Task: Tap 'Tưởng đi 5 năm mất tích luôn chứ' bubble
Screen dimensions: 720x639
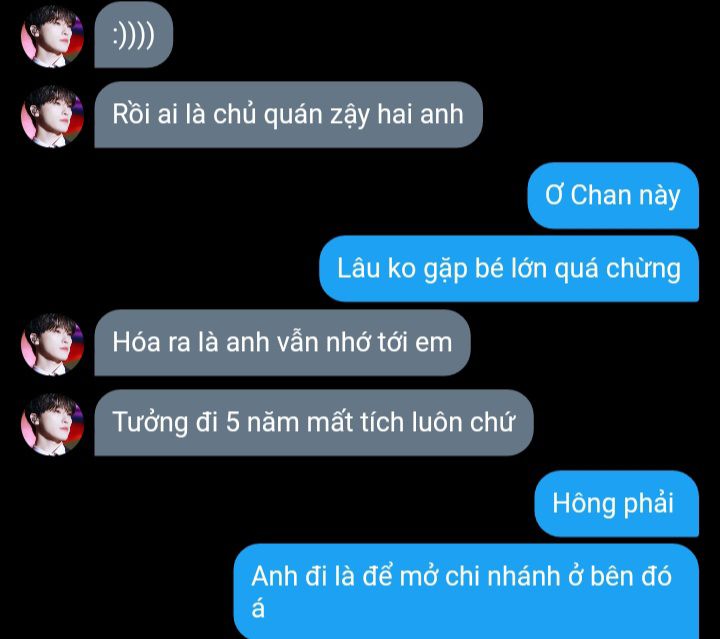Action: (x=314, y=422)
